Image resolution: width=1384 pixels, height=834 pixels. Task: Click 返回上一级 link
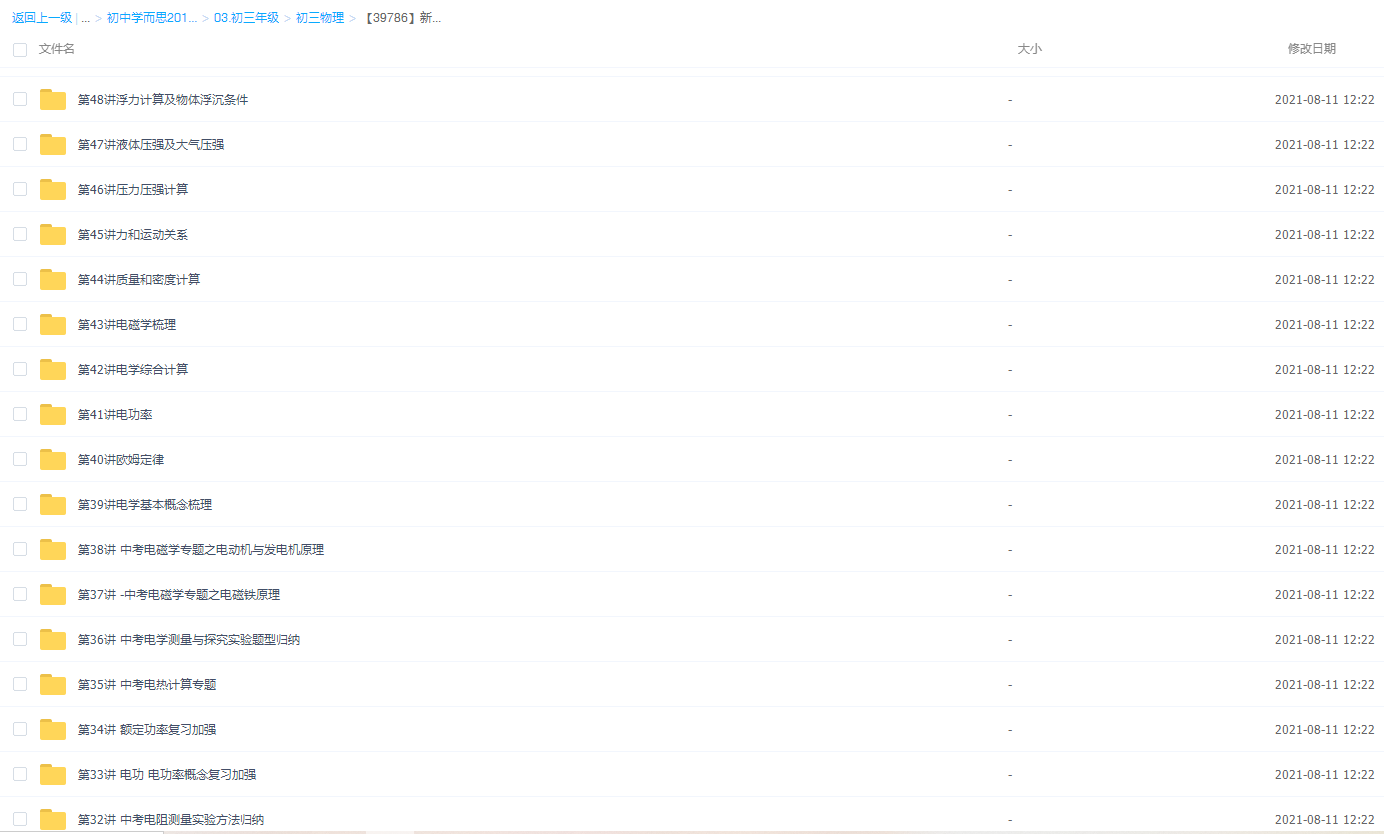pos(42,18)
